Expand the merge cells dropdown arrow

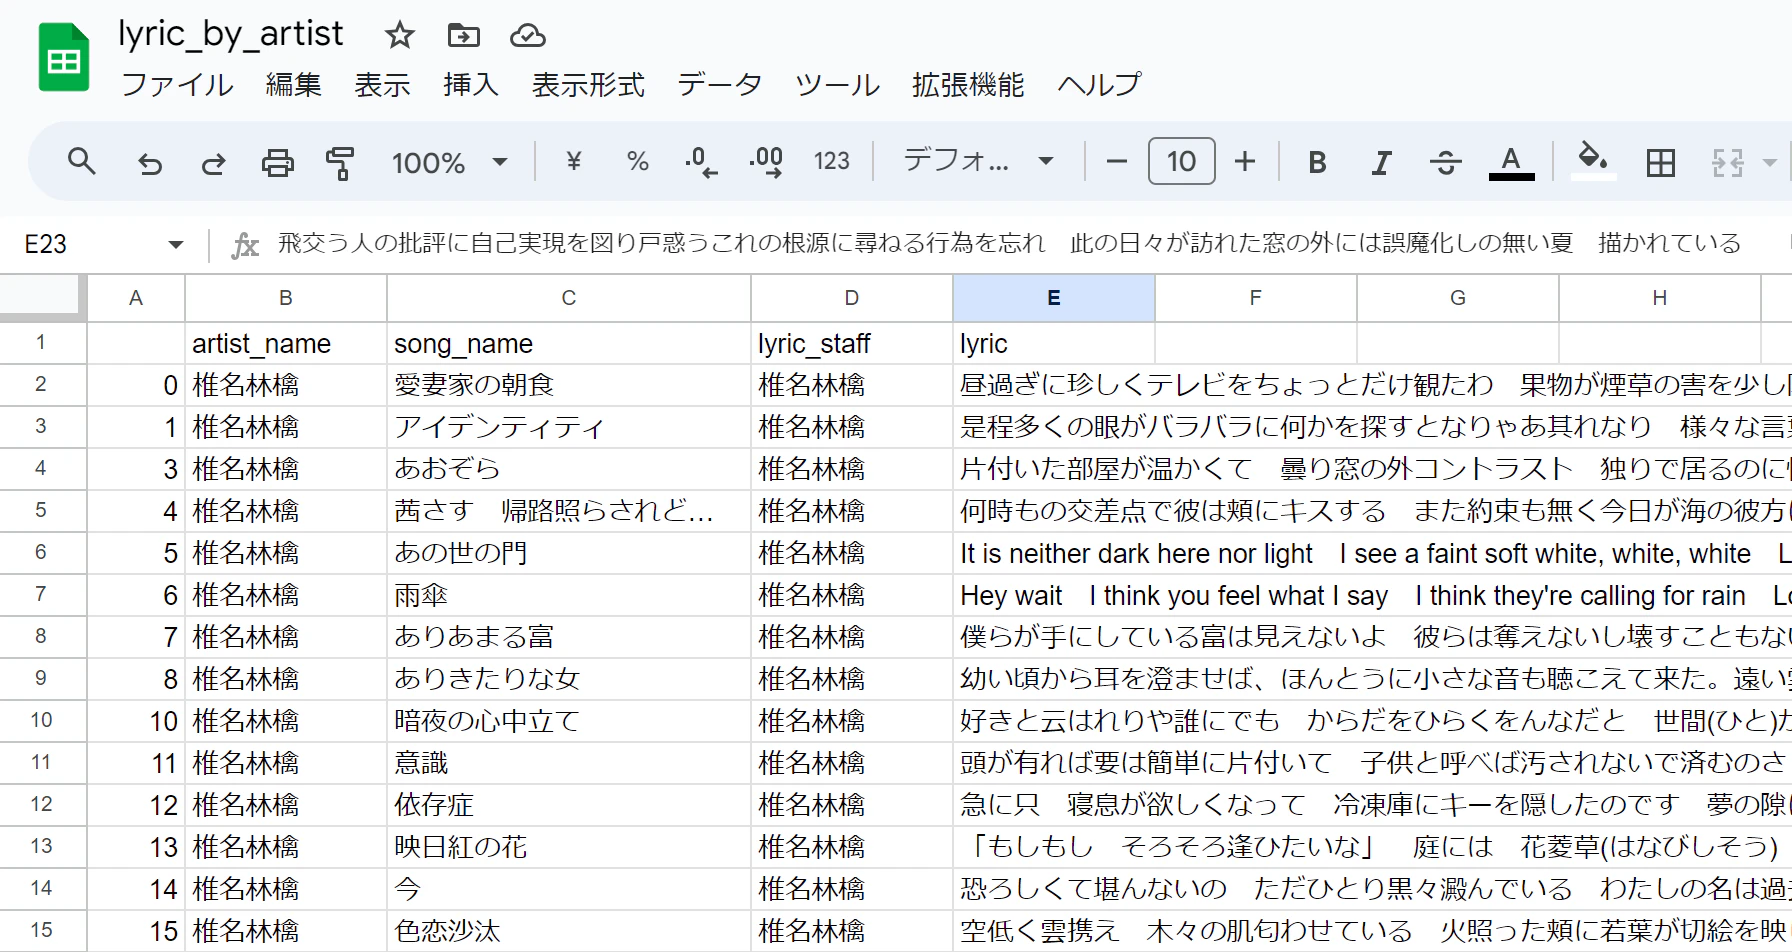(1769, 162)
